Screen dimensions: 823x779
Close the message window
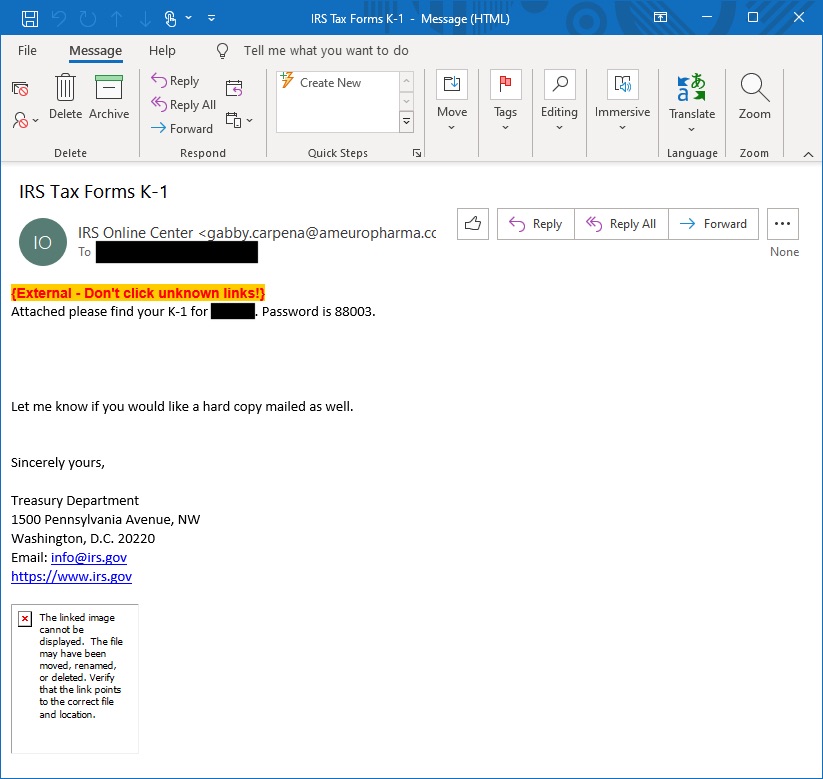click(799, 17)
